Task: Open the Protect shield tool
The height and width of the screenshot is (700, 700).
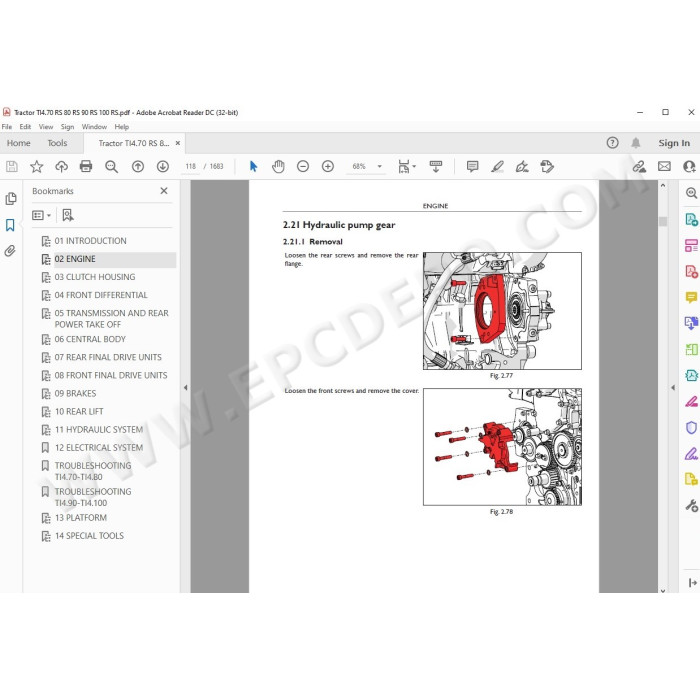Action: tap(691, 428)
